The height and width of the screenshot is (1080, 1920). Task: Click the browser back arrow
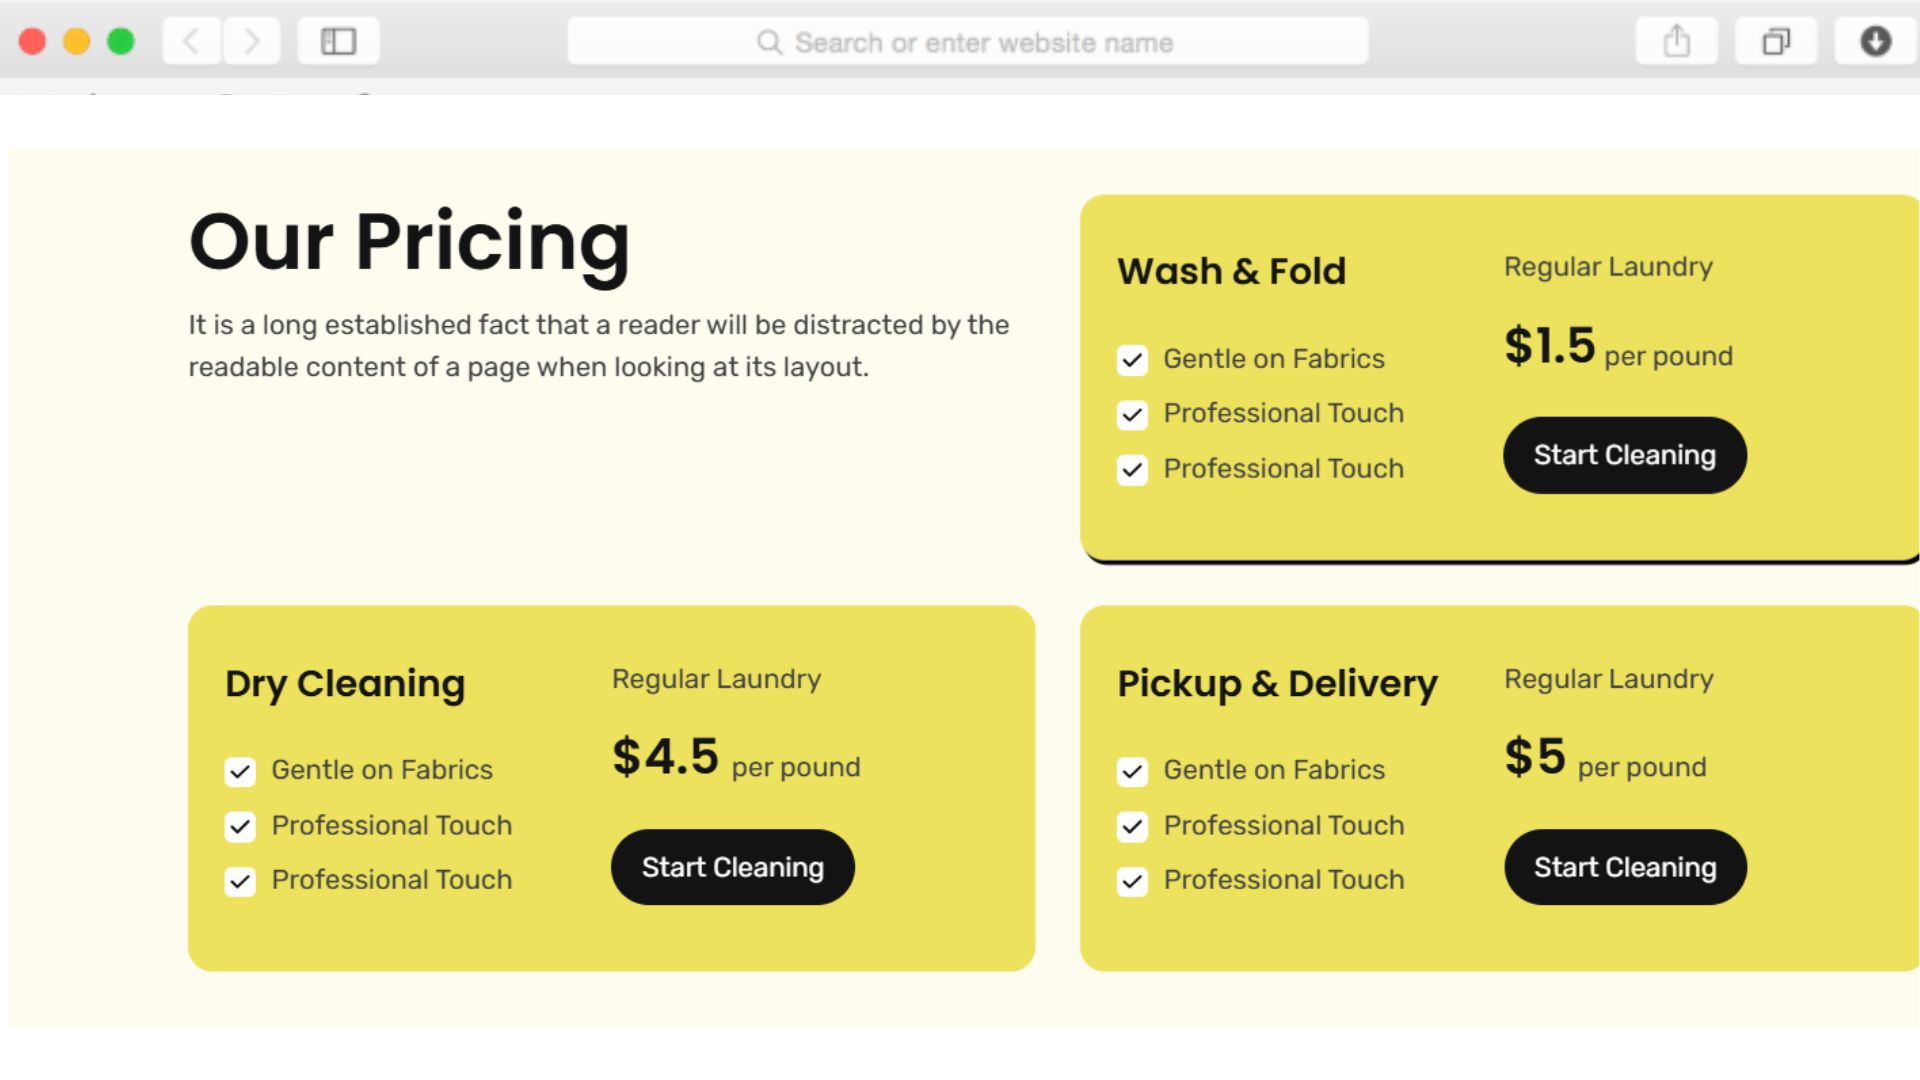pyautogui.click(x=191, y=42)
